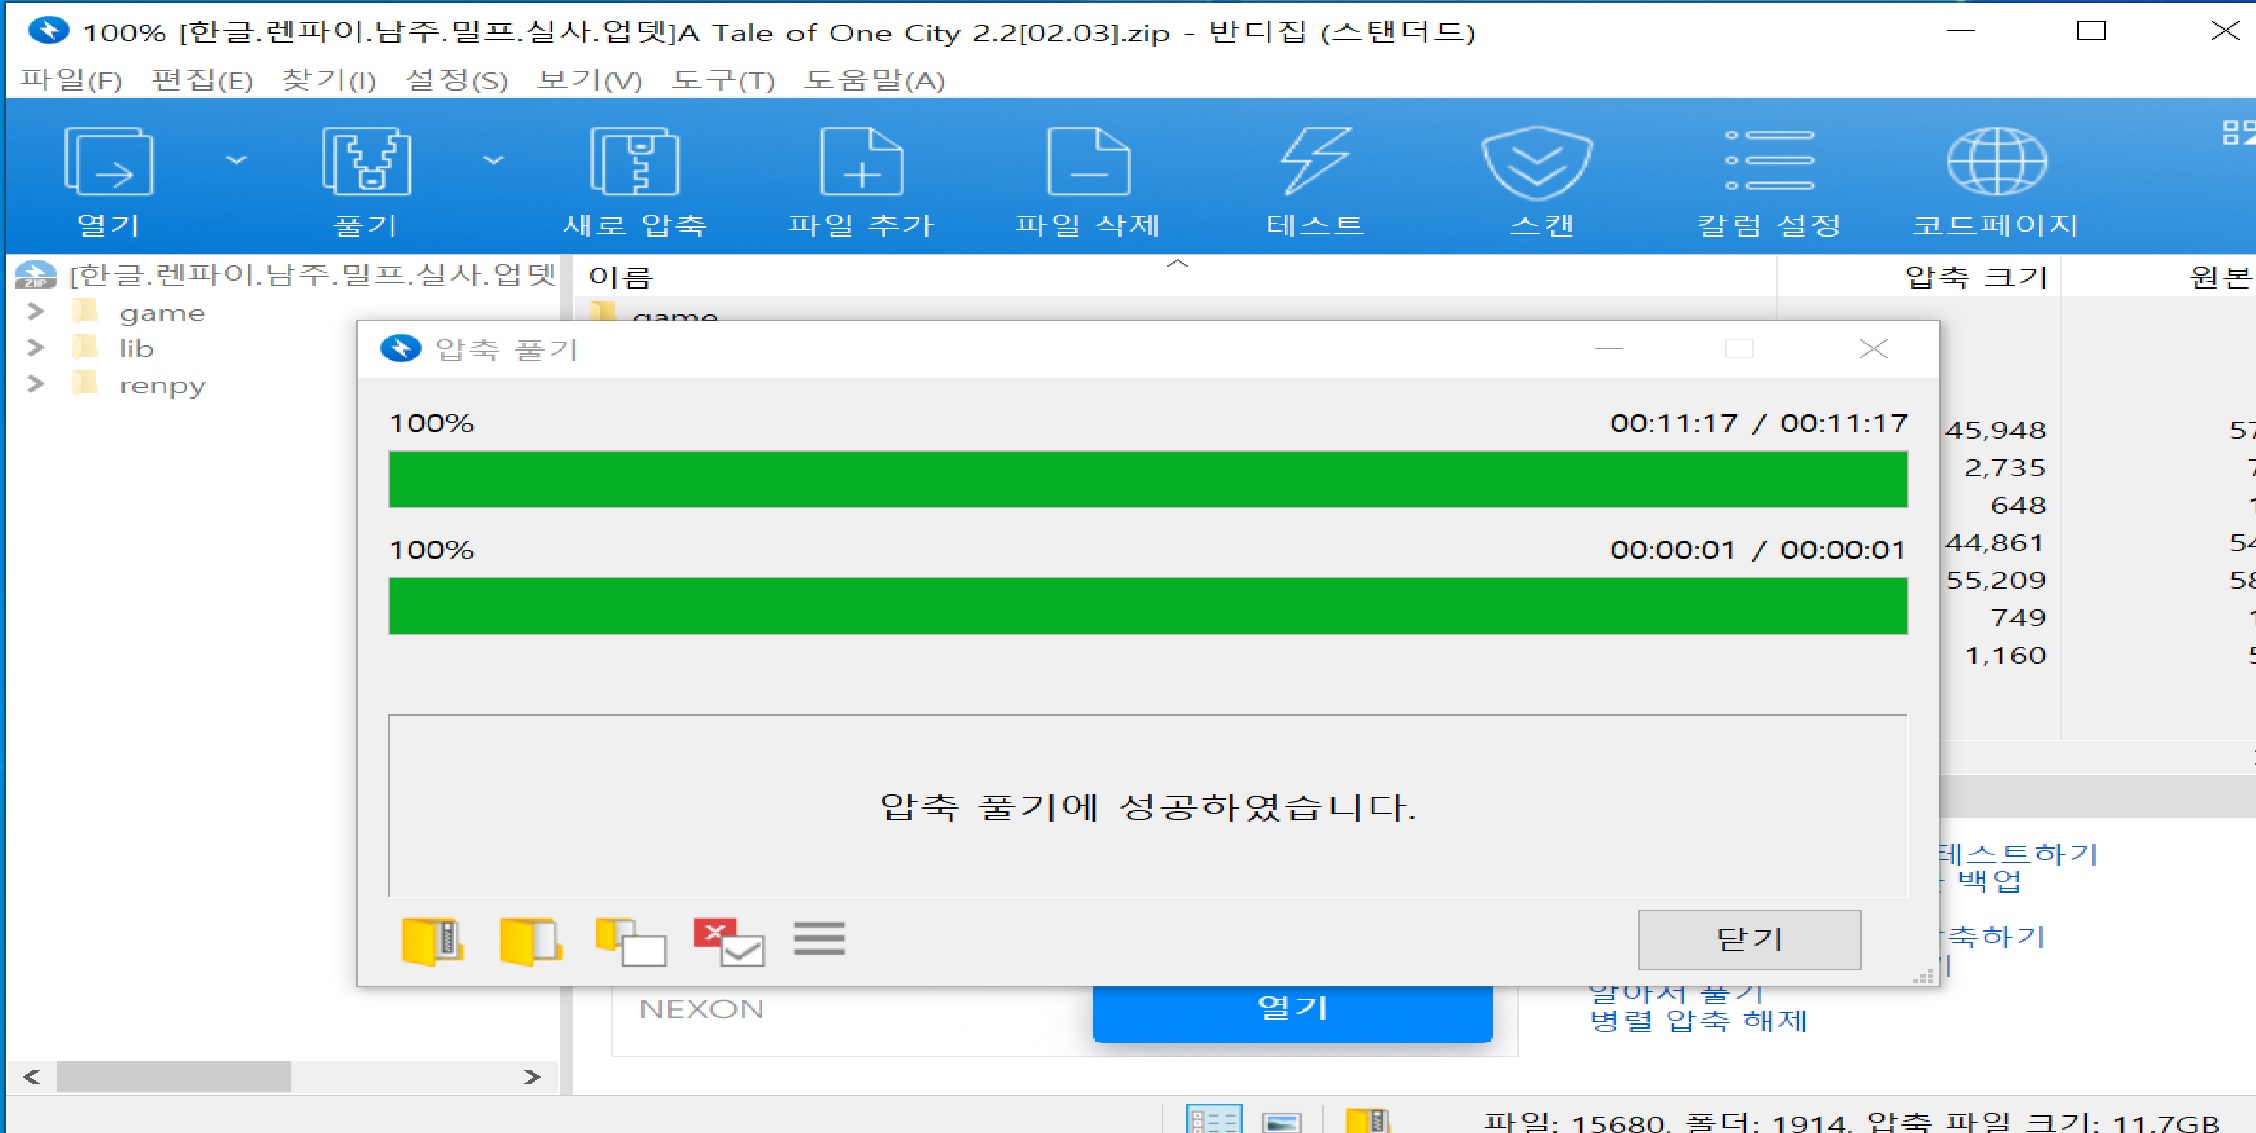Click the left pane horizontal scrollbar
The image size is (2256, 1133).
click(x=174, y=1077)
